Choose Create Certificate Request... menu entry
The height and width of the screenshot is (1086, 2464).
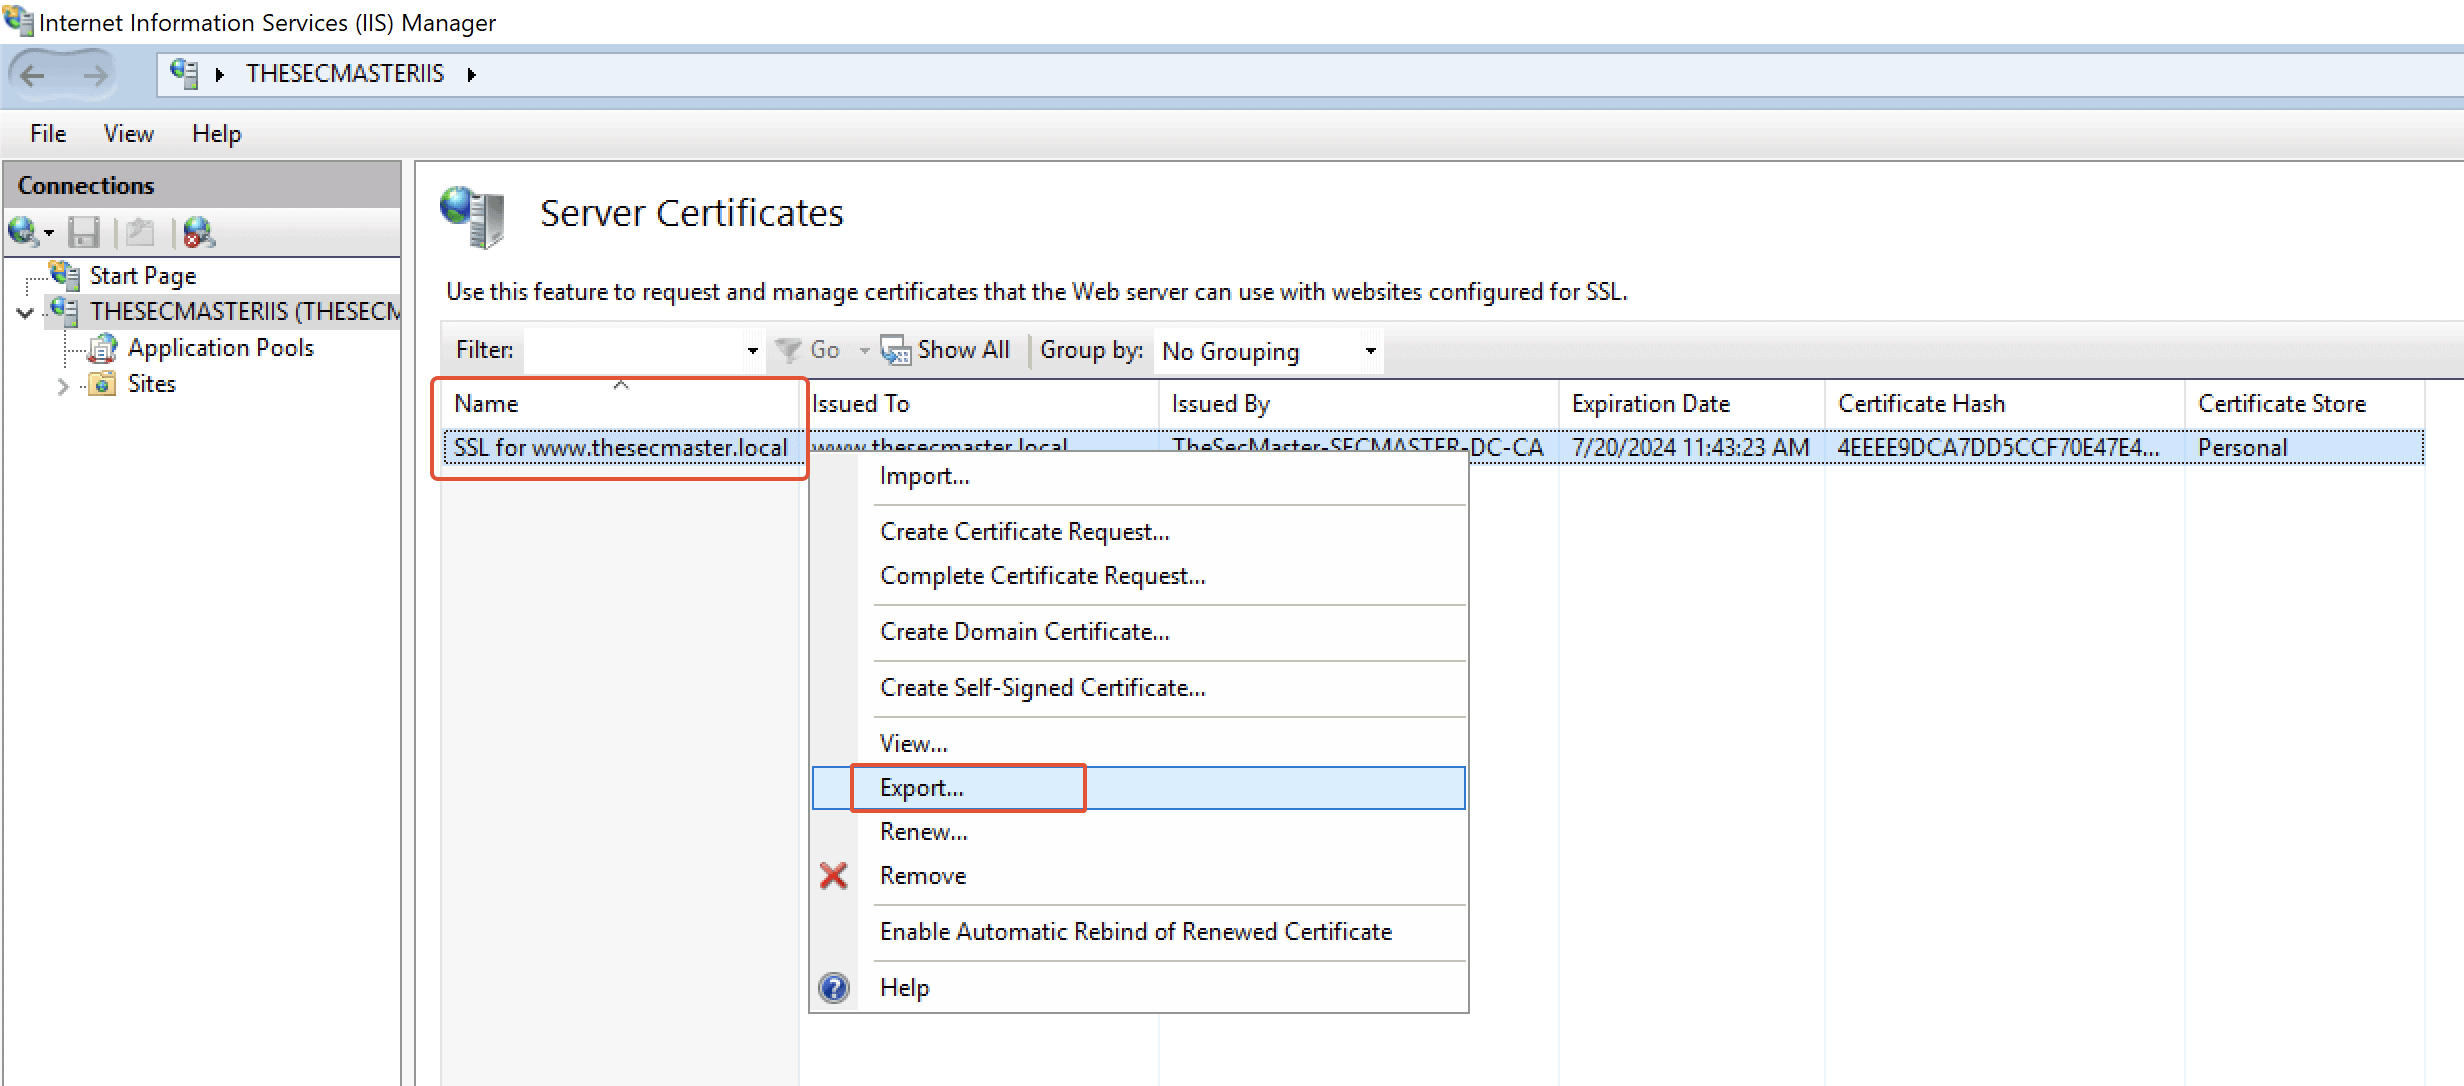point(1138,532)
